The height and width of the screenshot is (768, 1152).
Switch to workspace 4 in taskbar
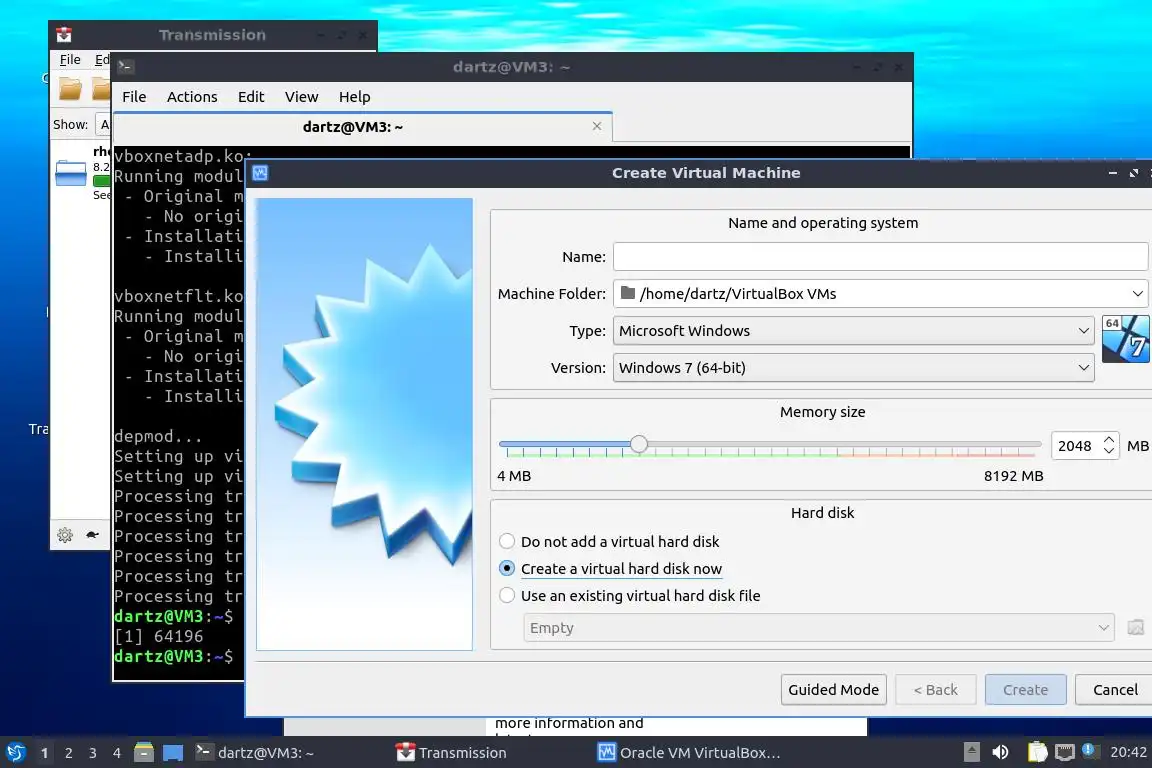(x=117, y=753)
